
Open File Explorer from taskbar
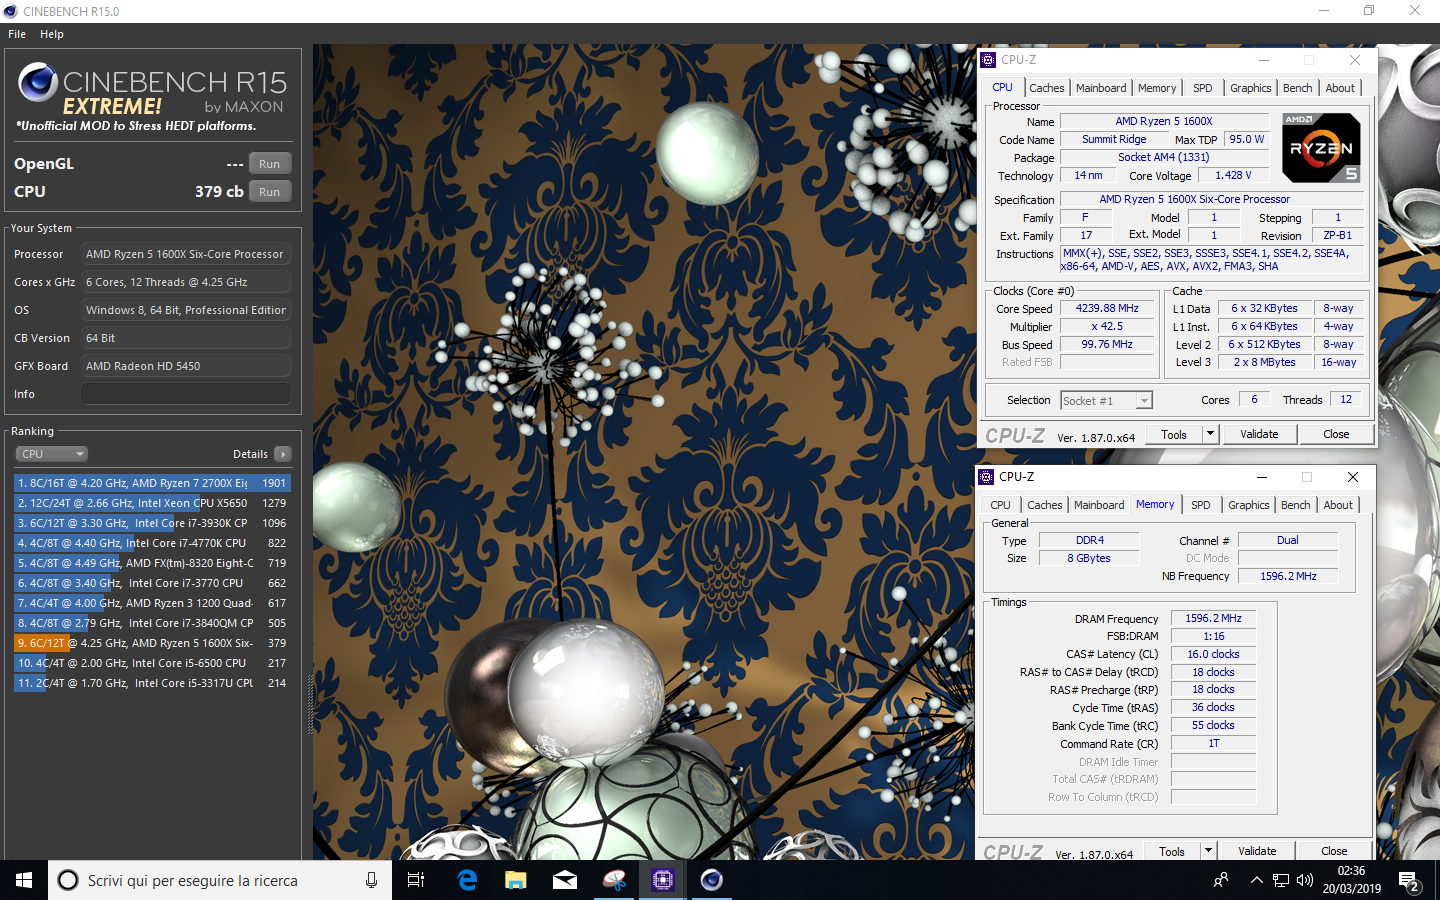515,880
